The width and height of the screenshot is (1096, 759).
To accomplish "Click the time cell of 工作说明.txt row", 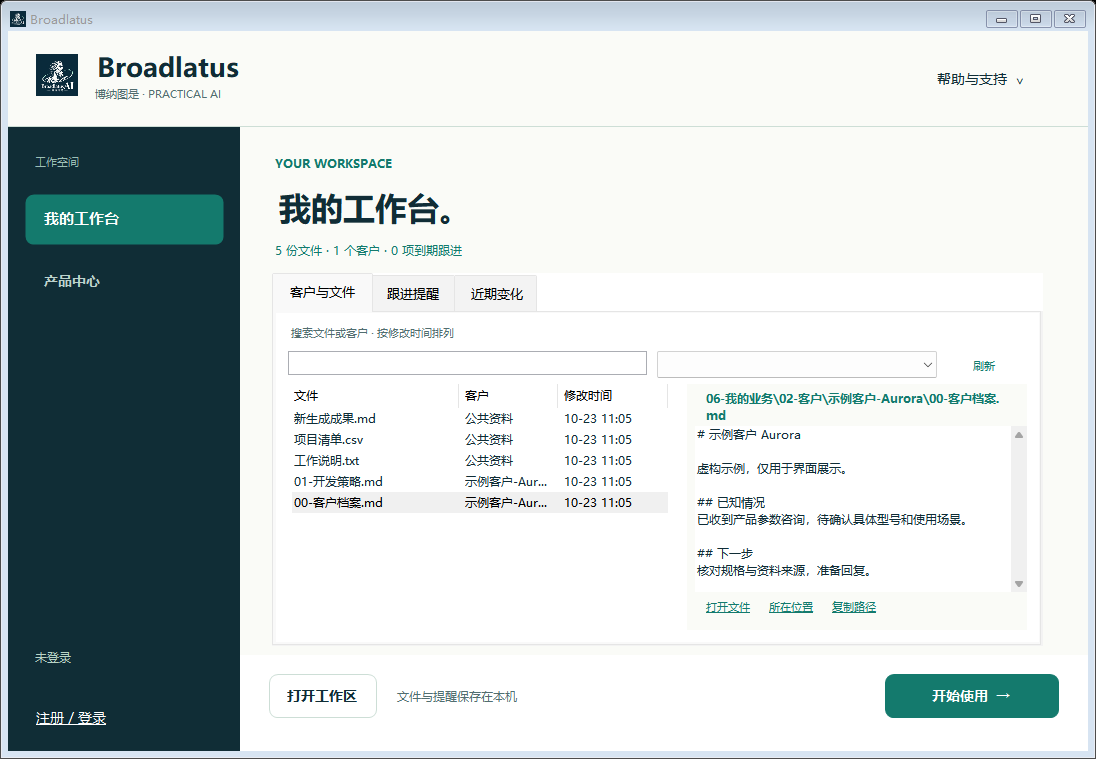I will [x=598, y=461].
